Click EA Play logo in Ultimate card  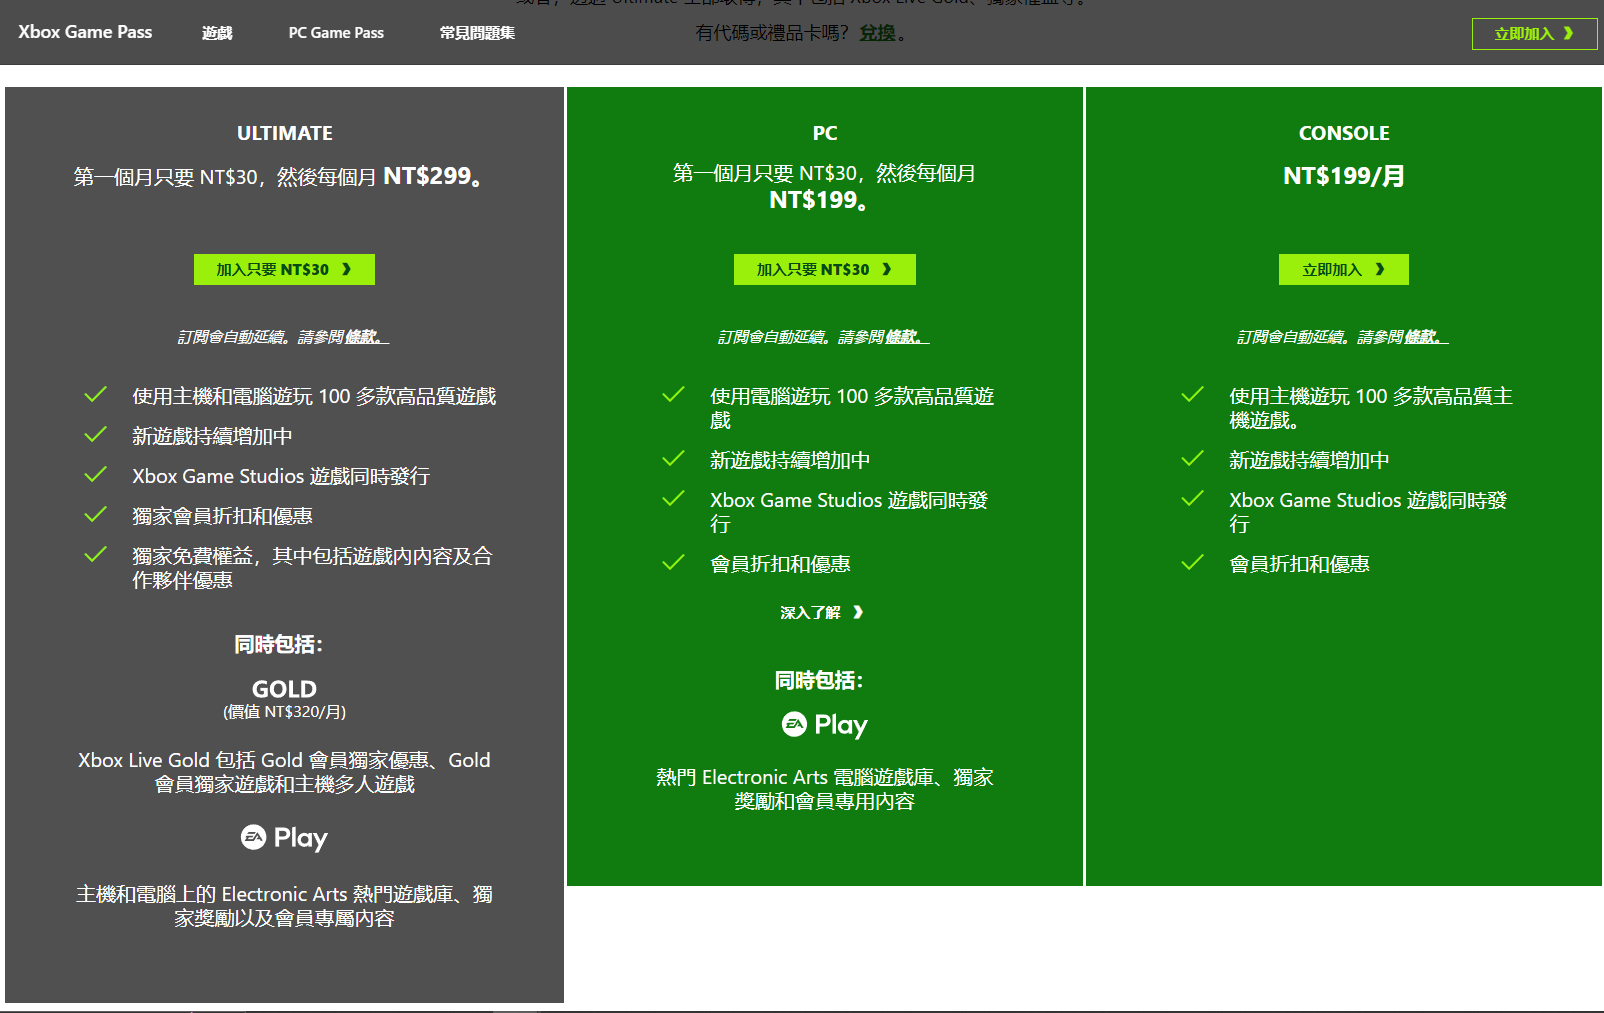click(284, 838)
